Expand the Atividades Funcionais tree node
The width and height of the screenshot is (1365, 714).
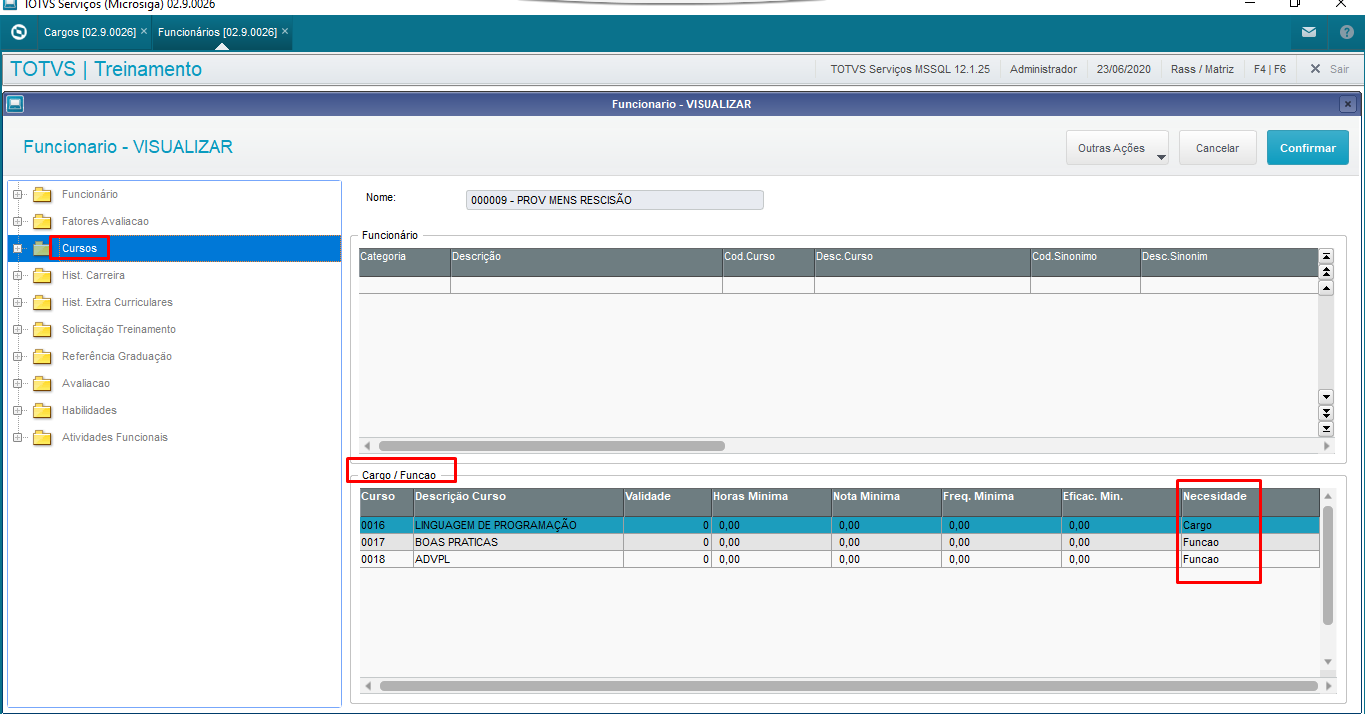coord(17,437)
